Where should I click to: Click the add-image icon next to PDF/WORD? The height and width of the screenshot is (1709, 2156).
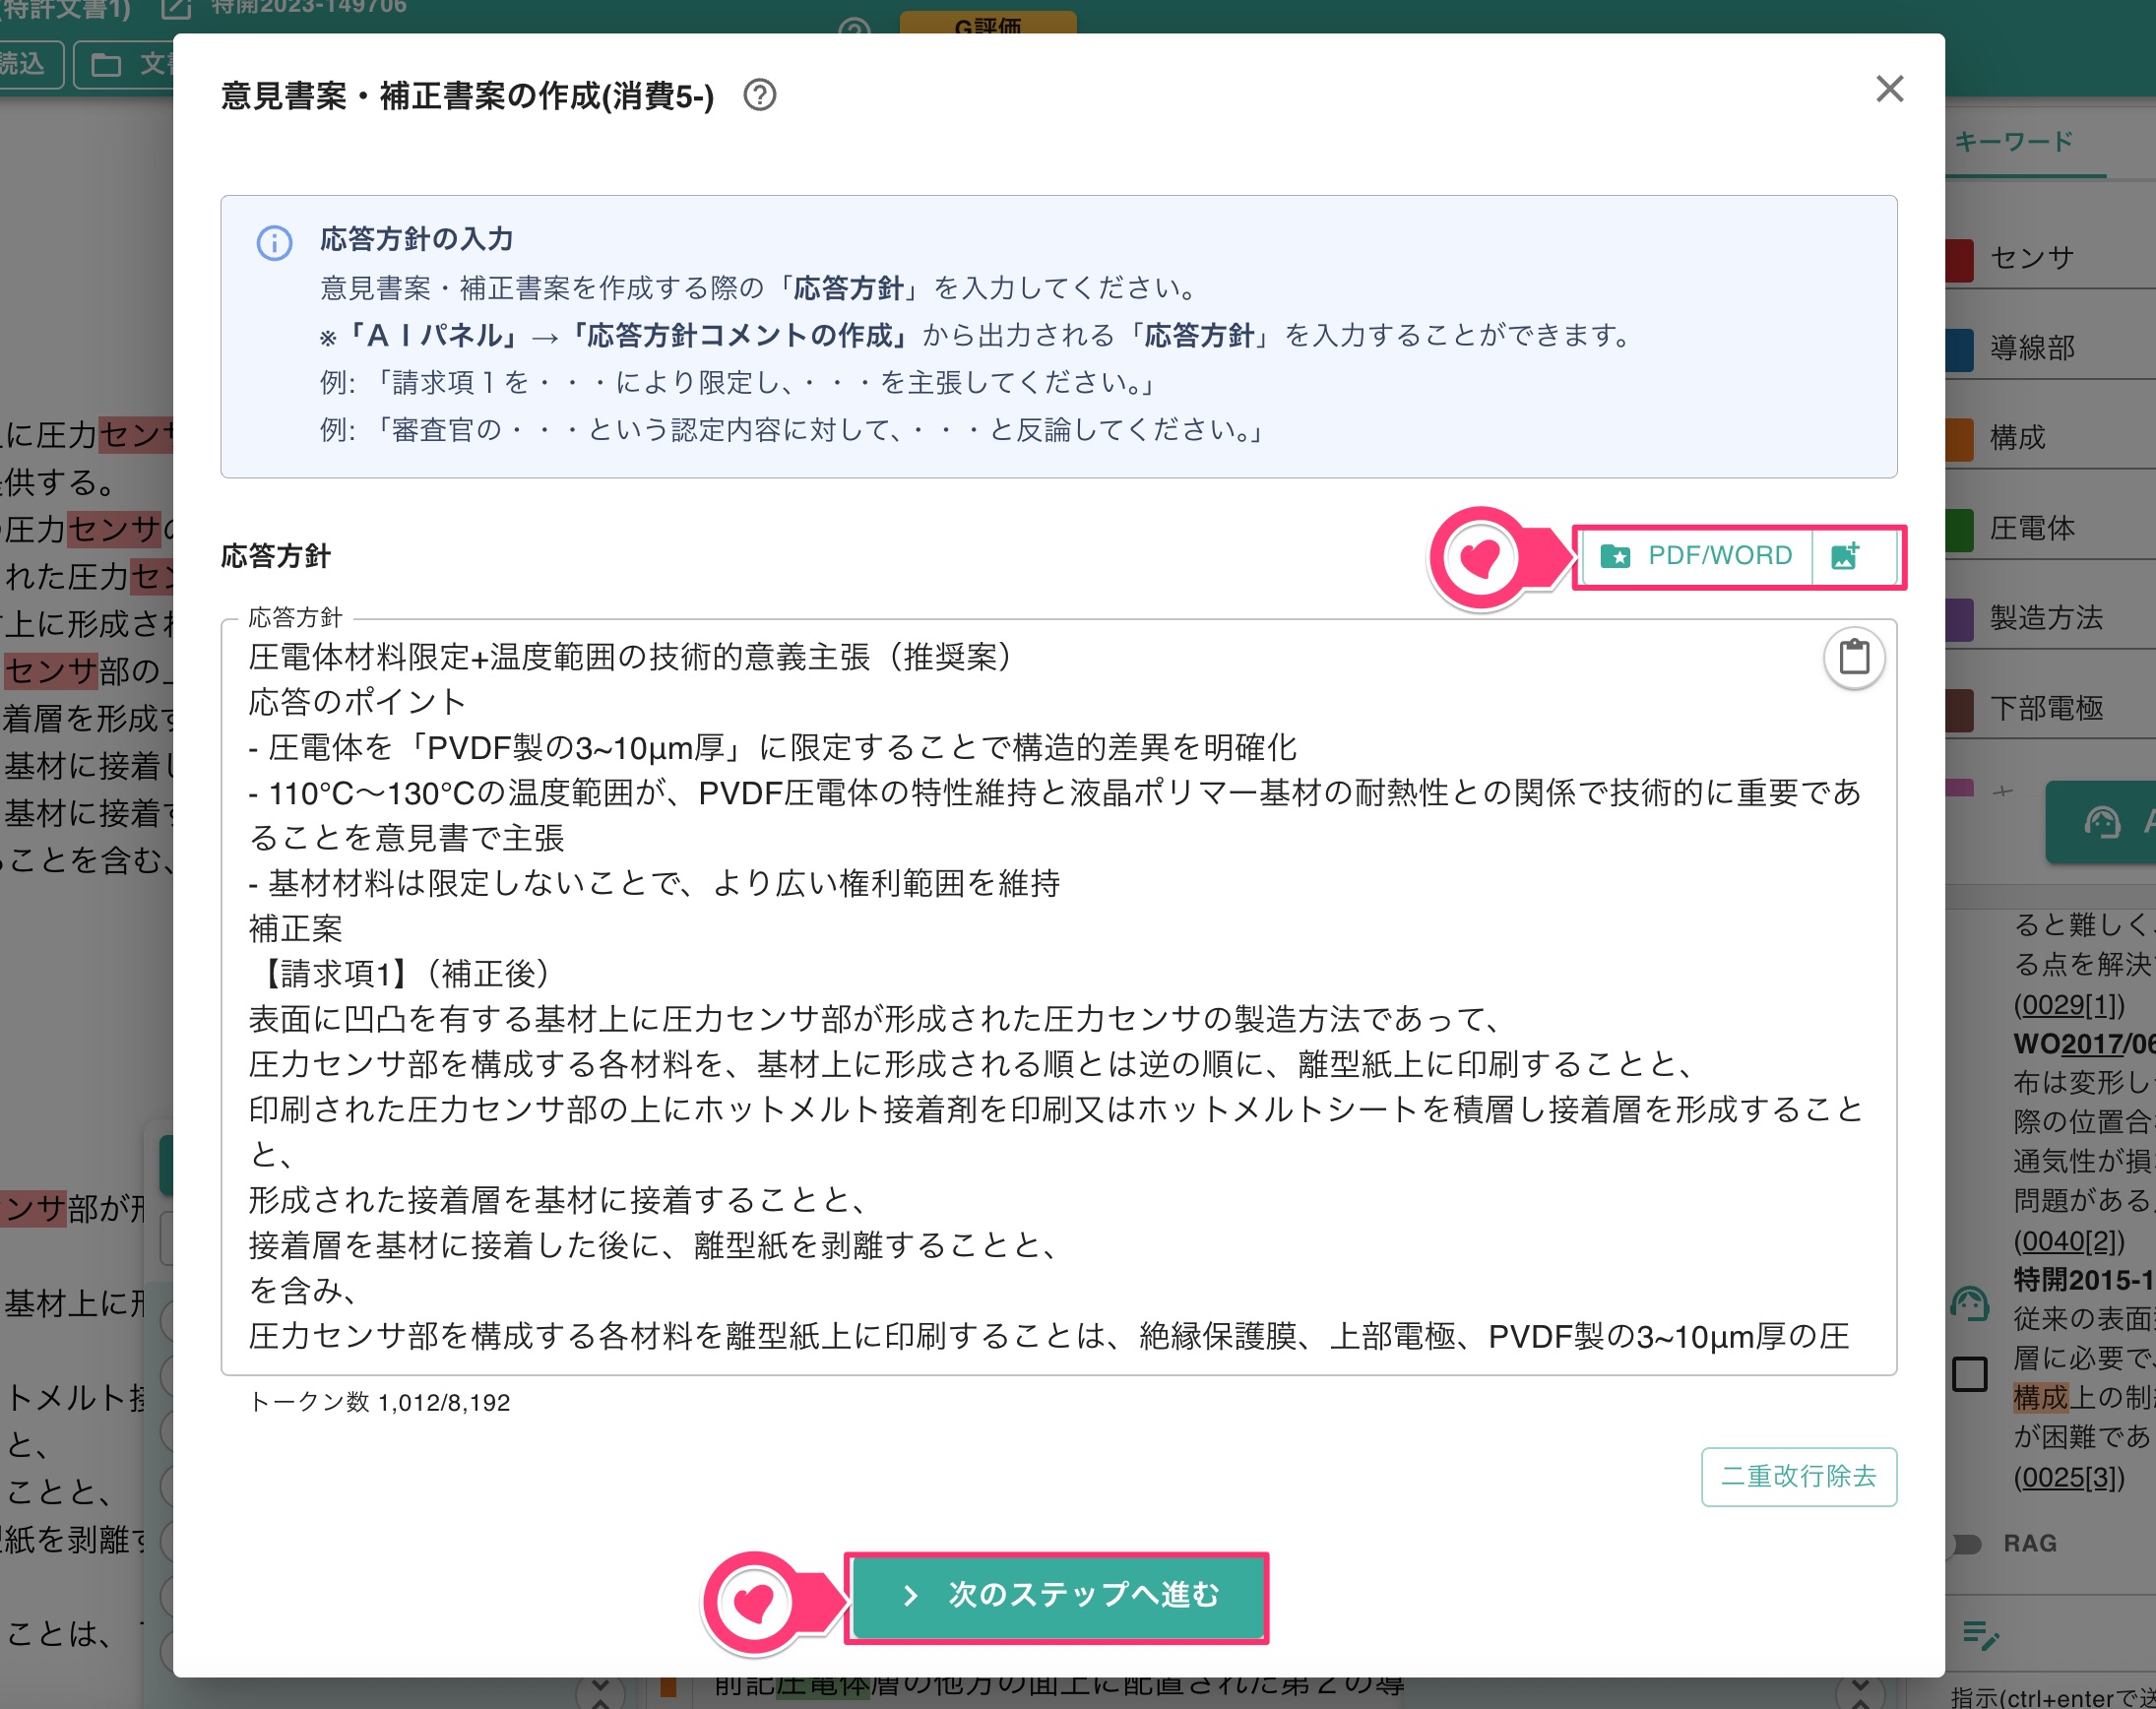click(x=1846, y=556)
